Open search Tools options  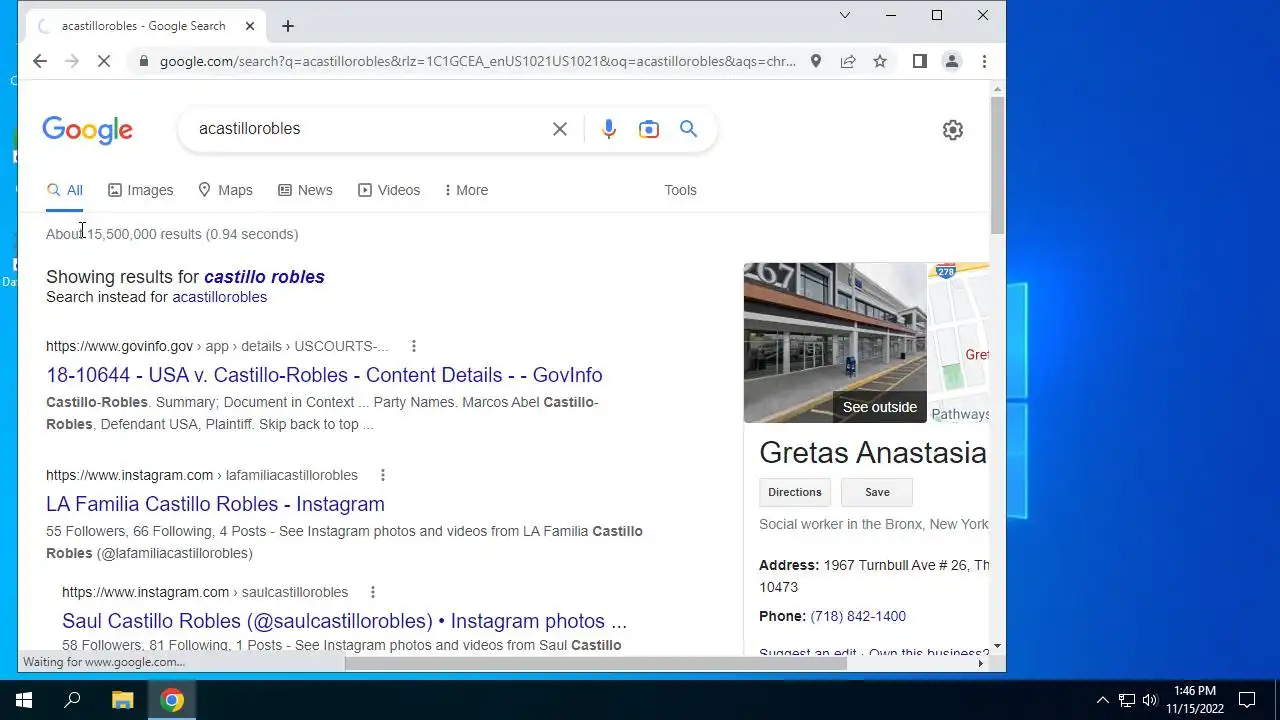pyautogui.click(x=680, y=190)
